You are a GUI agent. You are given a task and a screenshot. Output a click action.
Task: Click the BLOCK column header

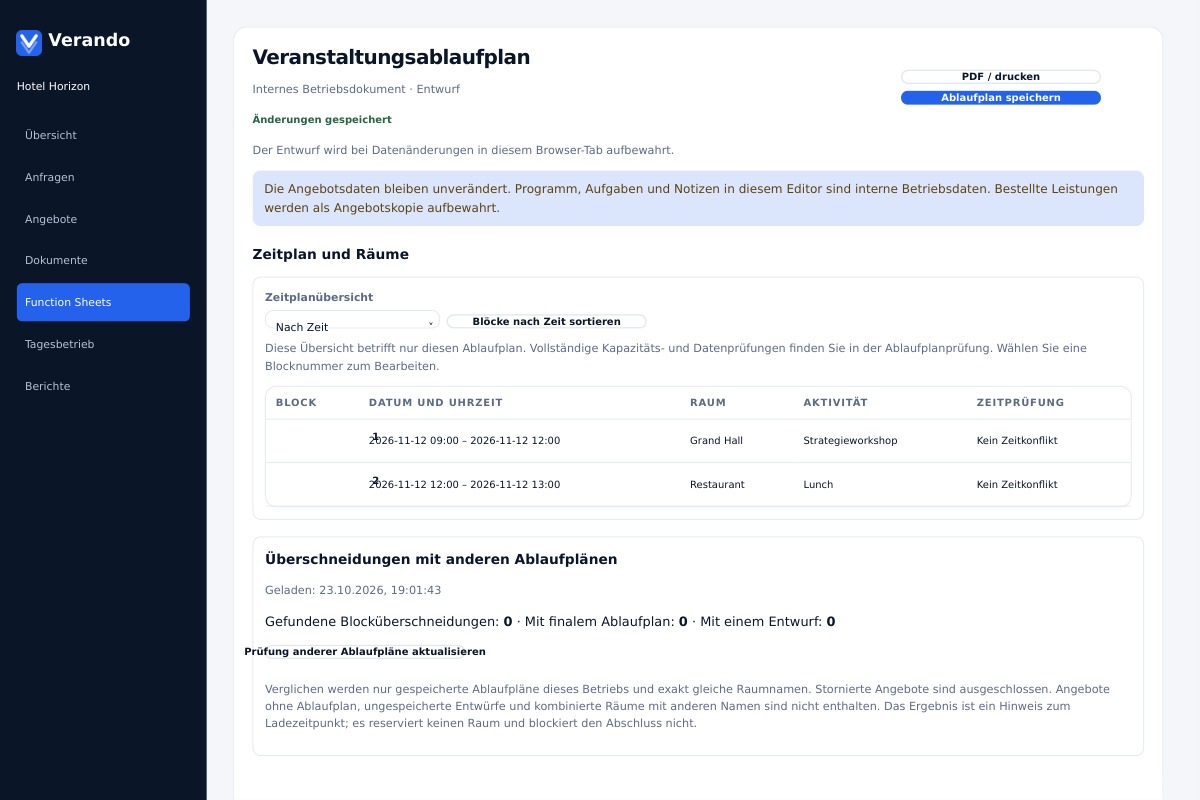(296, 403)
